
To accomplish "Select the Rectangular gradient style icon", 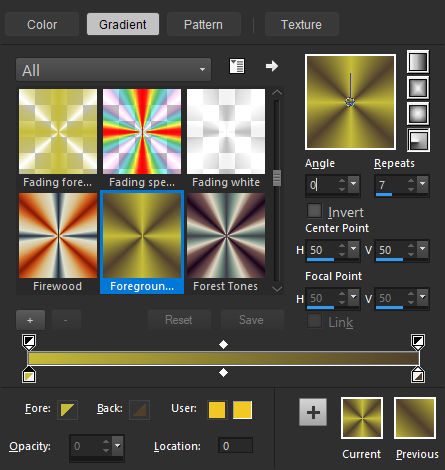I will [418, 88].
